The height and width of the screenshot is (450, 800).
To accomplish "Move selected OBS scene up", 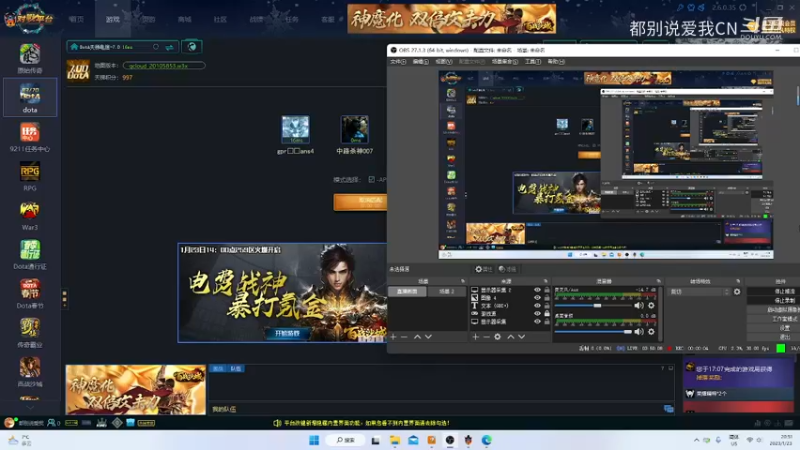I will pyautogui.click(x=417, y=337).
